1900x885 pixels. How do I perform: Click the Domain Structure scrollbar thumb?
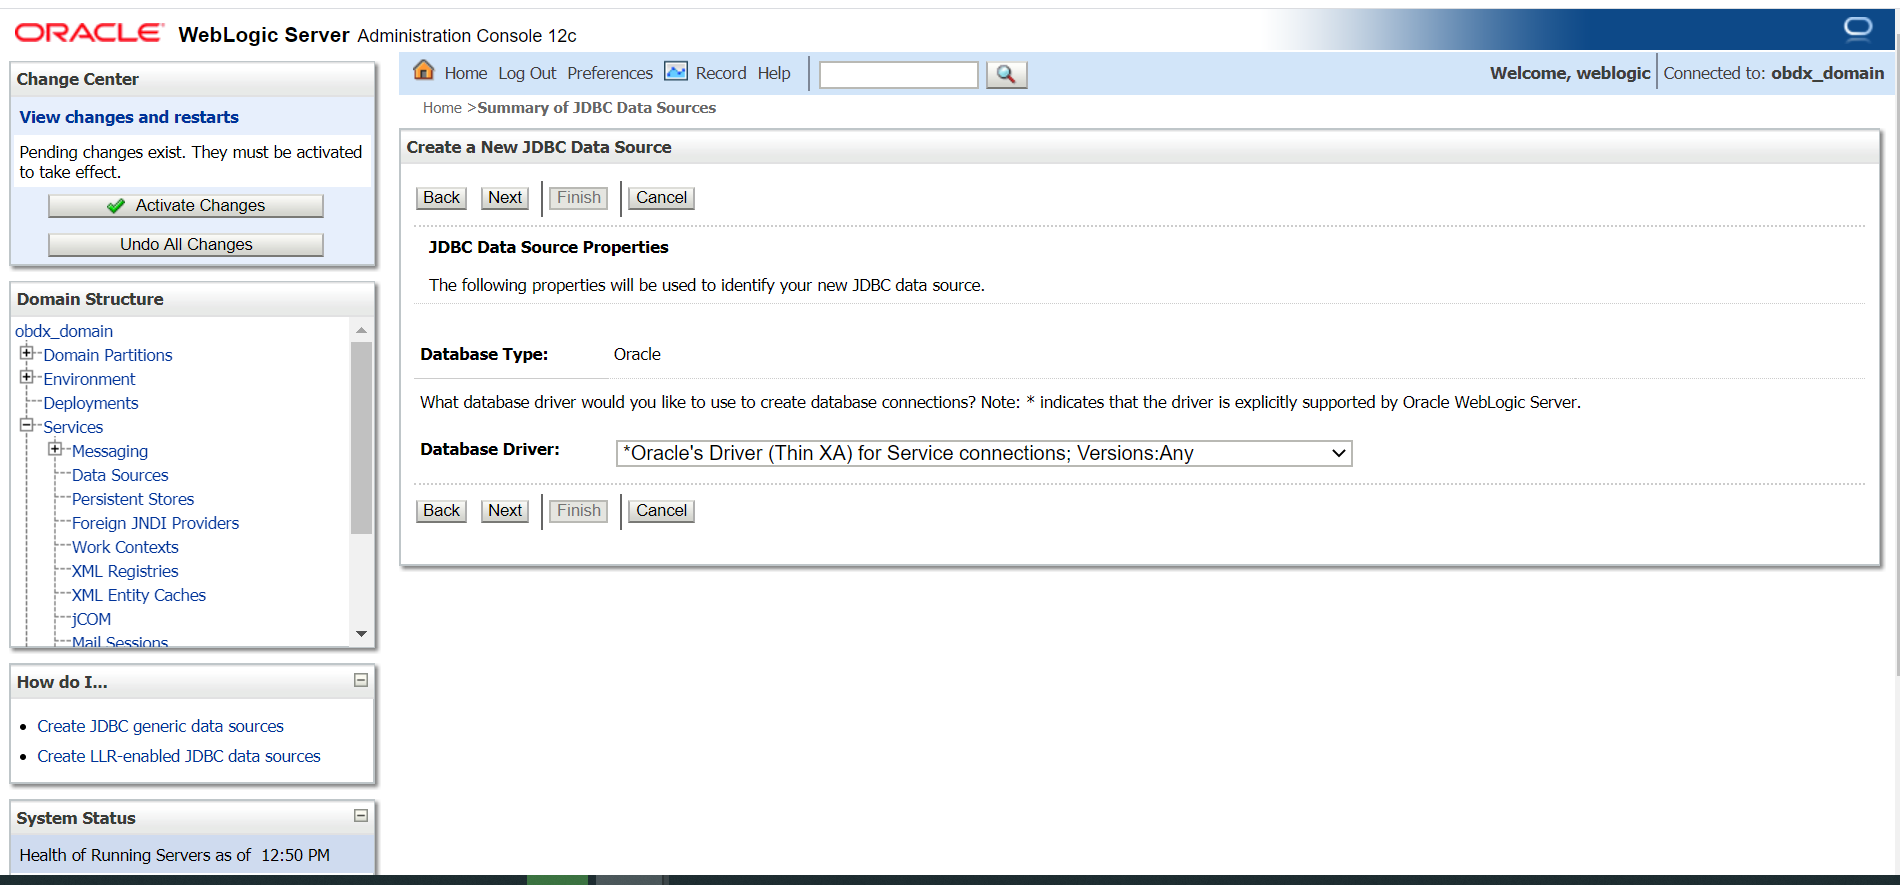point(361,437)
